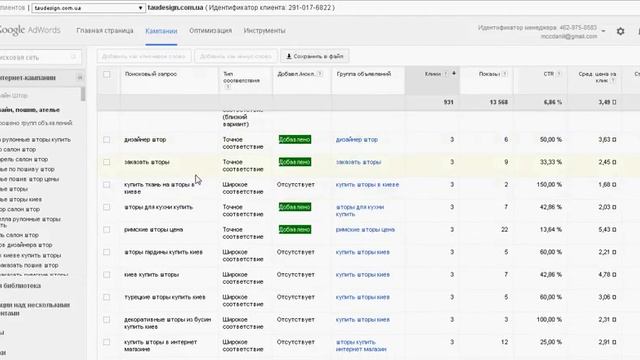Screen dimensions: 640x360
Task: Check the row 'римские шторы цена'
Action: [x=107, y=229]
